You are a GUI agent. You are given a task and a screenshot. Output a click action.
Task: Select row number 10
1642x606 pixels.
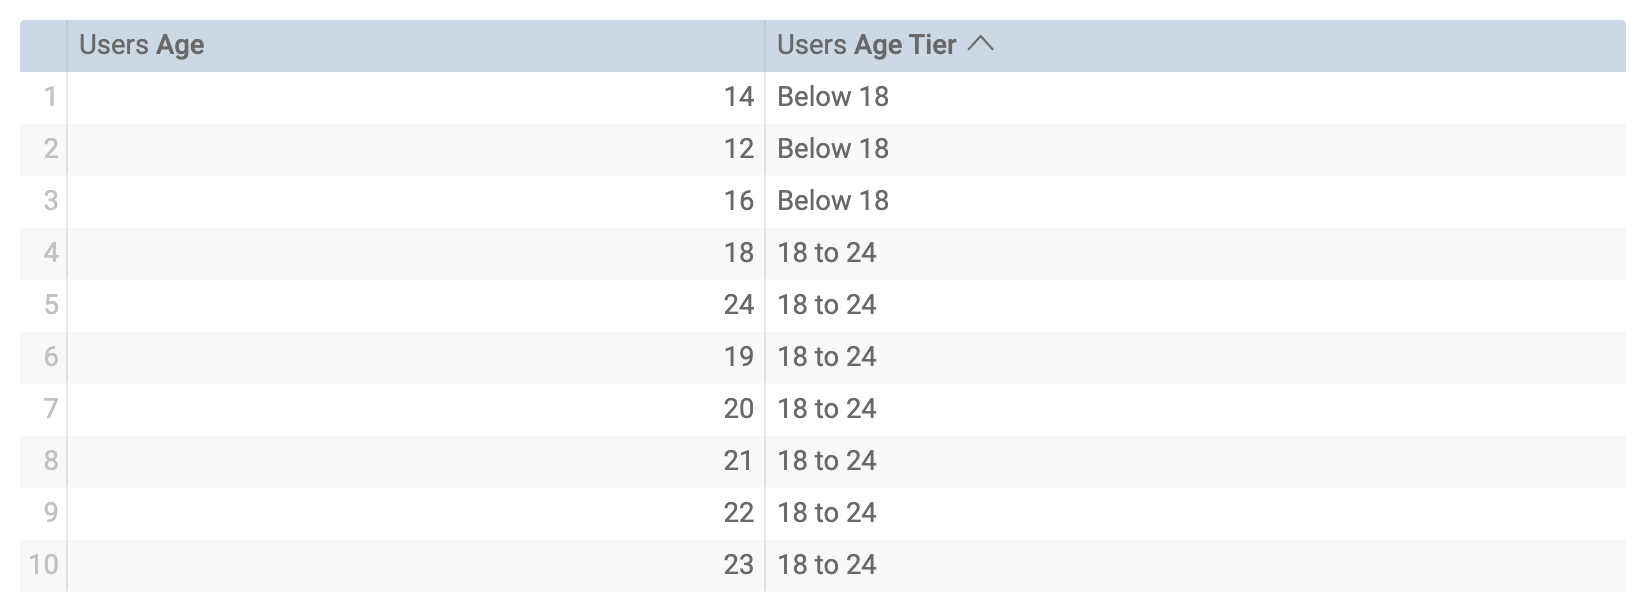point(42,565)
